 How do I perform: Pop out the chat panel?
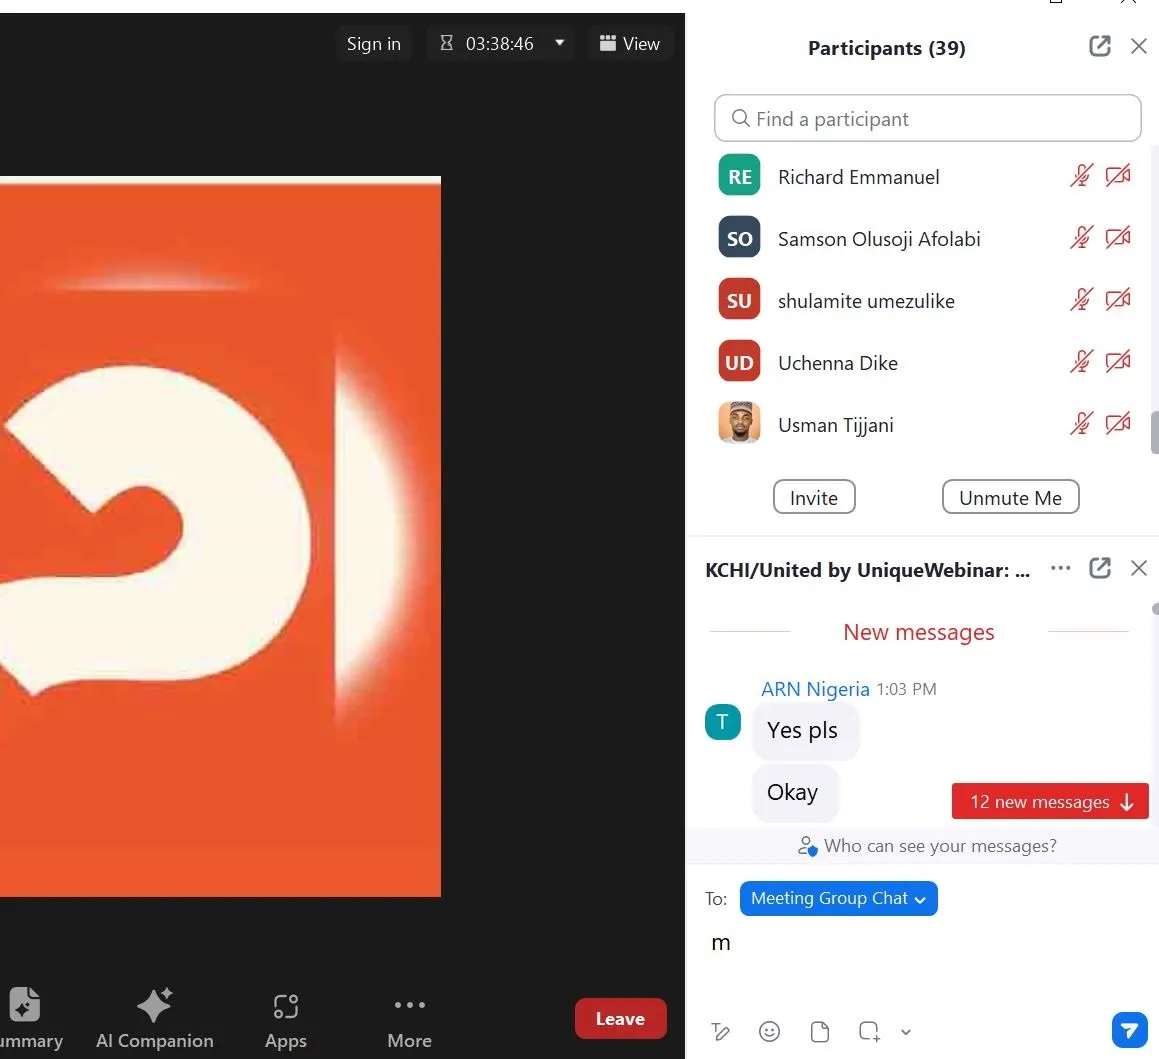[1099, 568]
